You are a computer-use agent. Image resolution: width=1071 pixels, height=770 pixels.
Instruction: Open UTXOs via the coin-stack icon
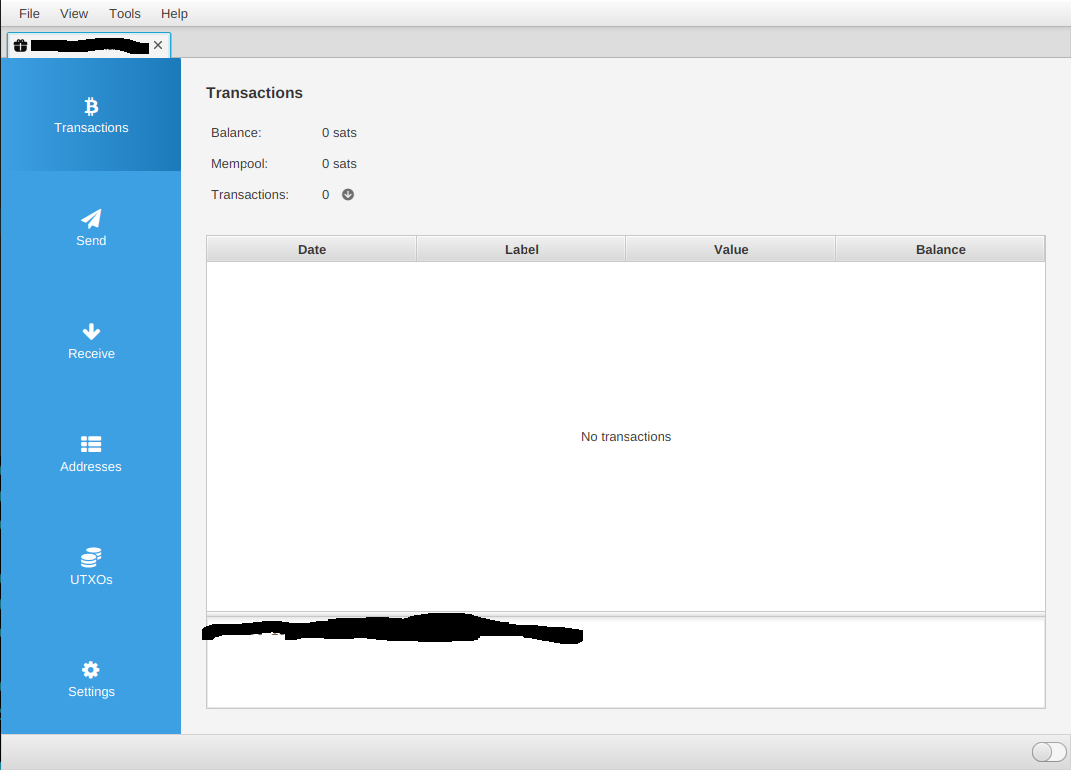91,557
